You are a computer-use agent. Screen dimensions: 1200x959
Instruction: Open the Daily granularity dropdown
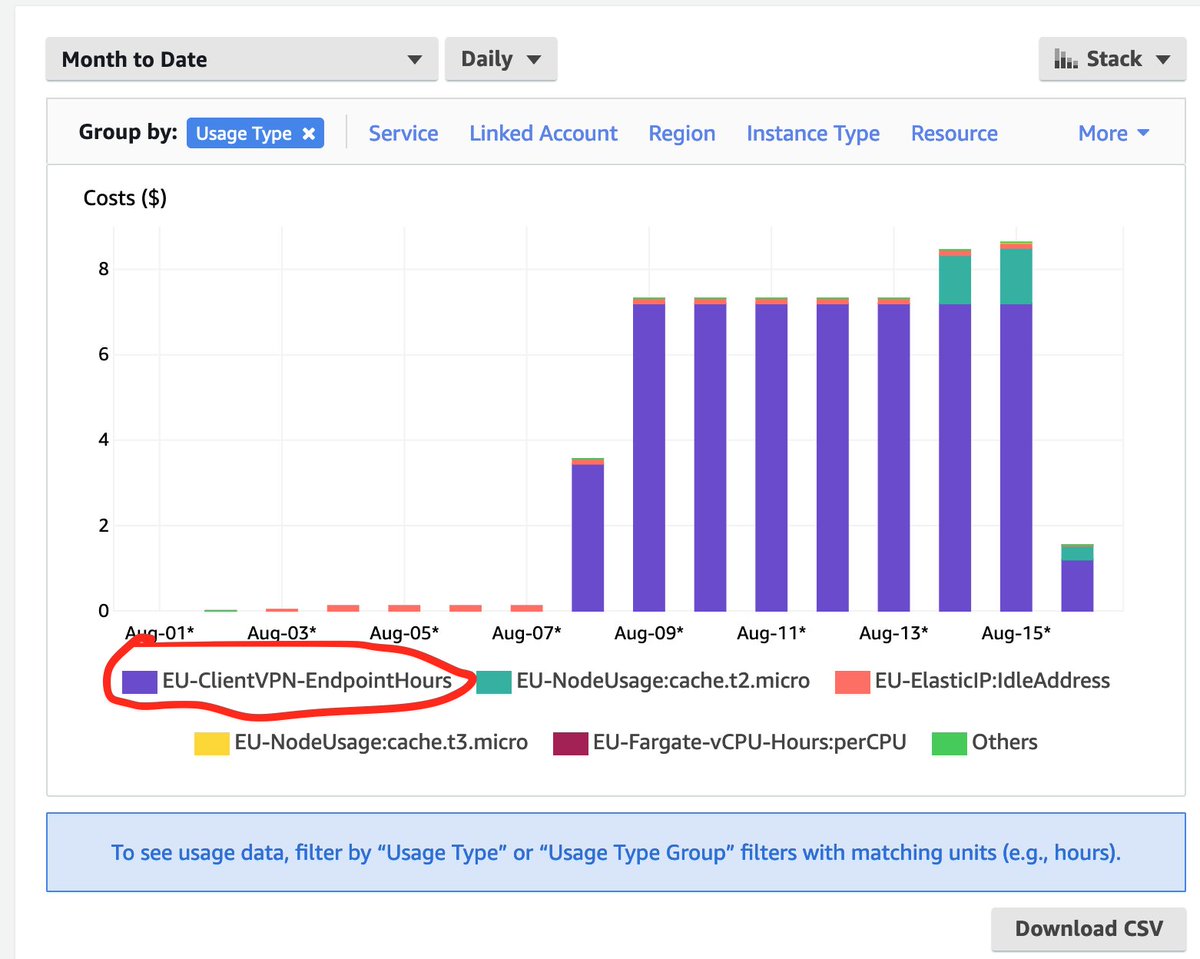tap(501, 59)
